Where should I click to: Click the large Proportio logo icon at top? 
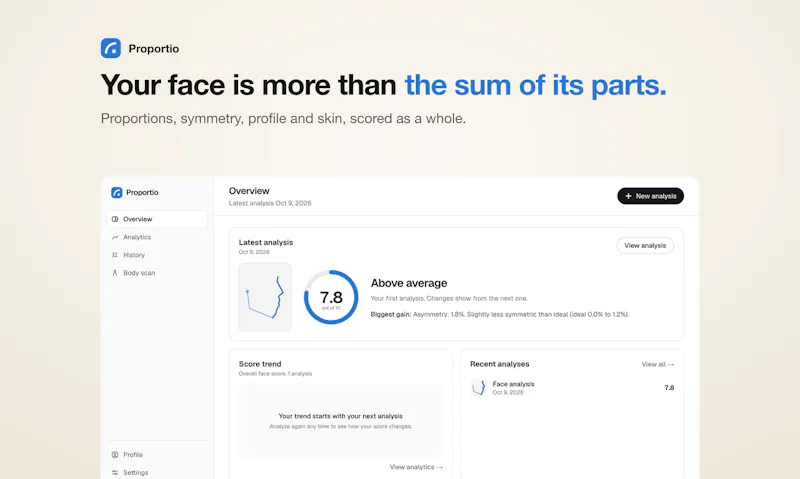tap(111, 48)
